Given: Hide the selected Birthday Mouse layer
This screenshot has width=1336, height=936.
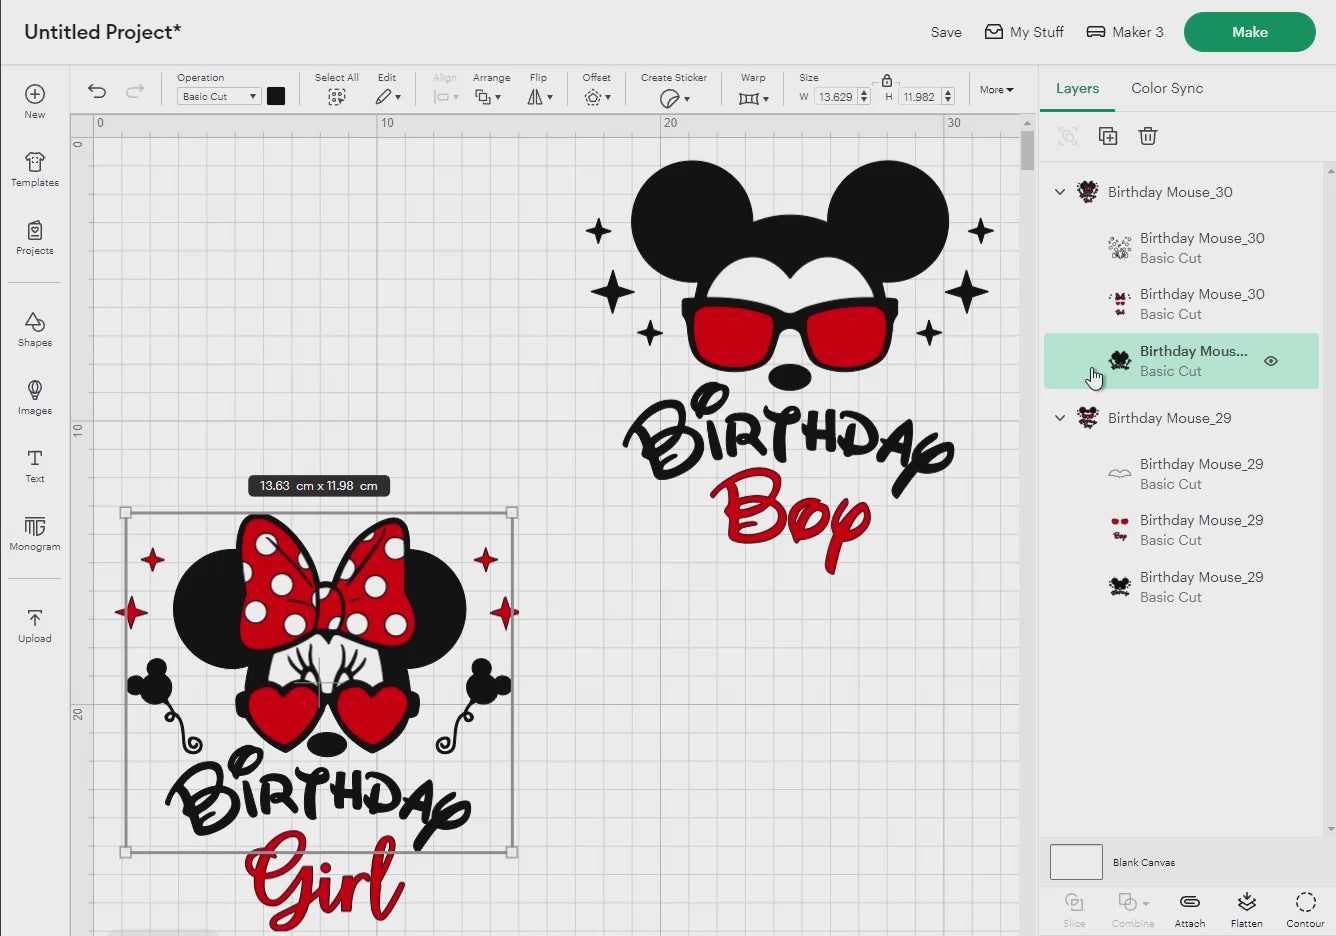Looking at the screenshot, I should [x=1271, y=361].
